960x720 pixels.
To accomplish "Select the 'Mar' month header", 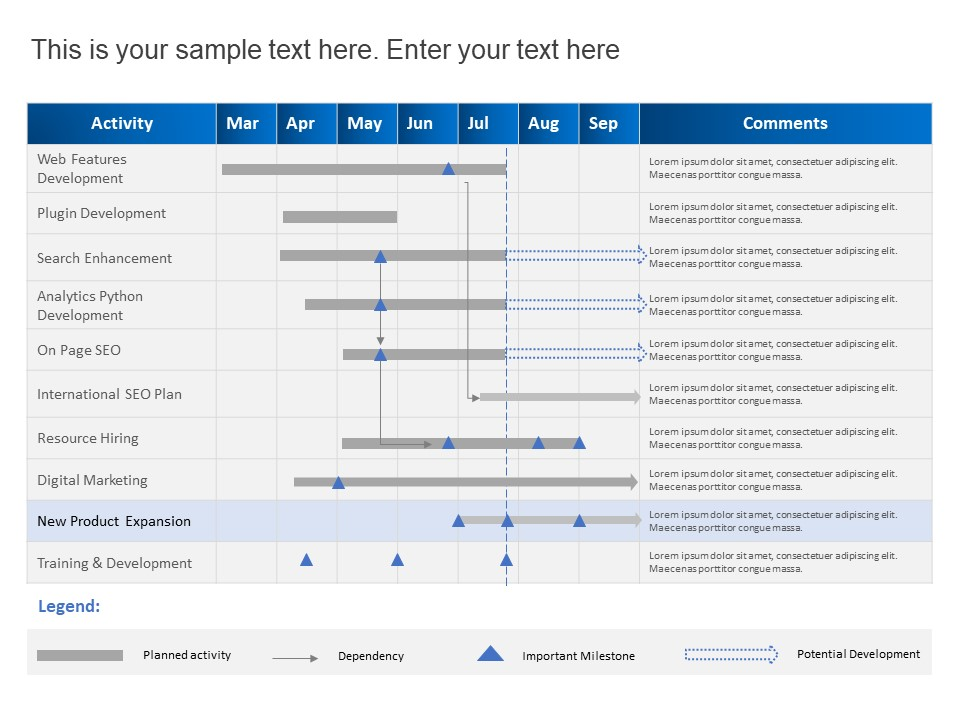I will (246, 124).
